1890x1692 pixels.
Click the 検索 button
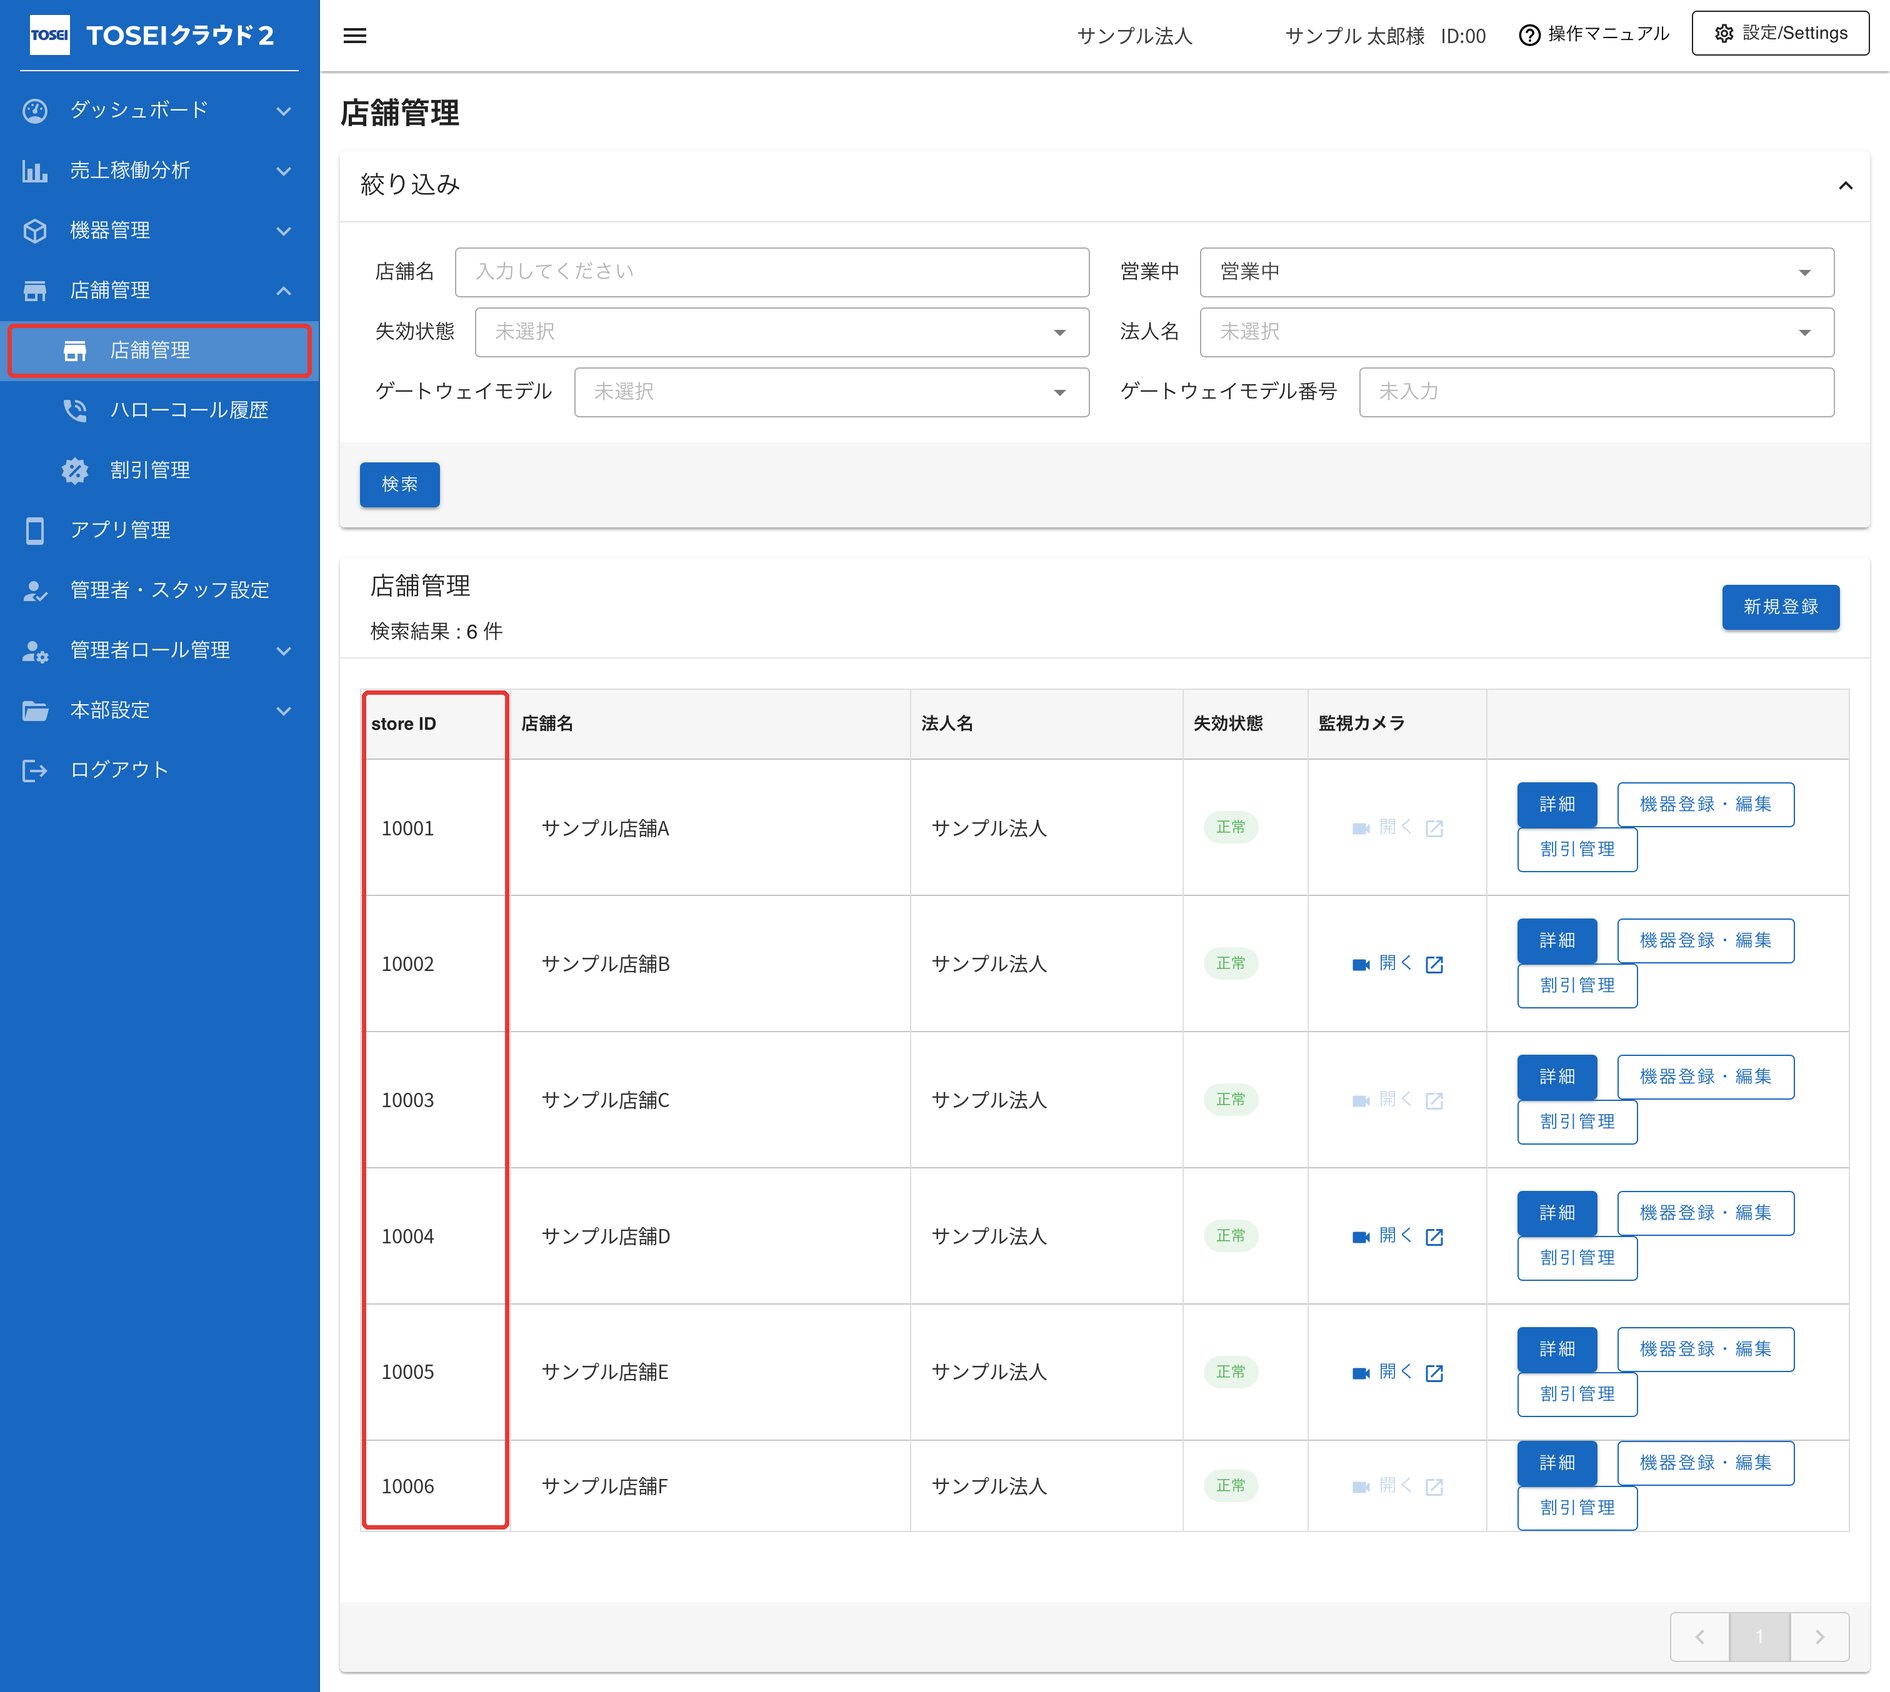tap(400, 484)
